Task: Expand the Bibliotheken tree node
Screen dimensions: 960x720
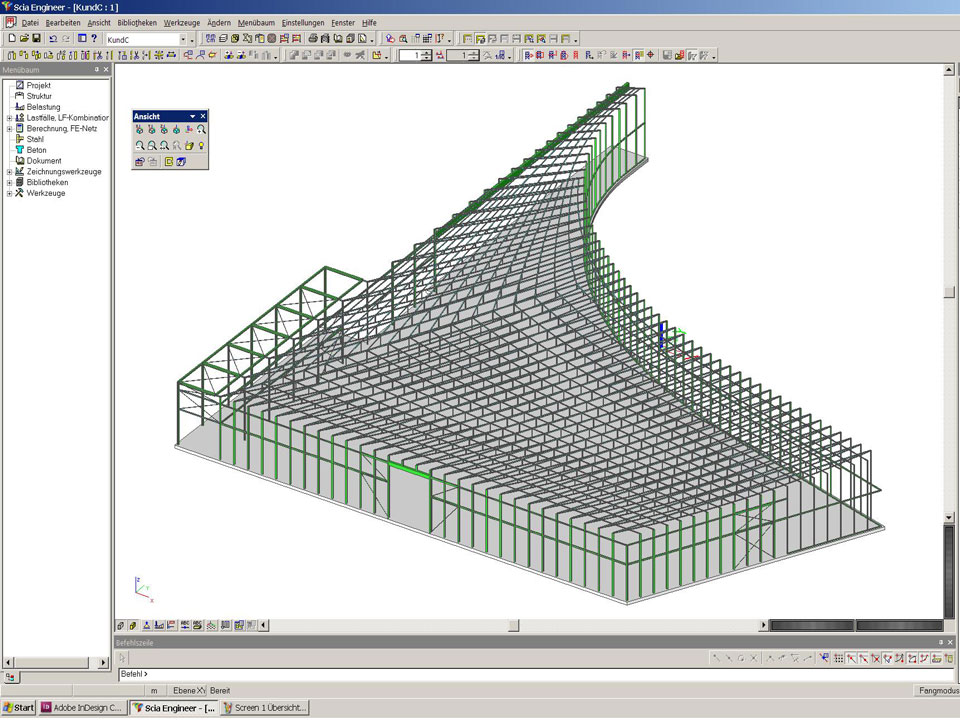Action: (9, 183)
